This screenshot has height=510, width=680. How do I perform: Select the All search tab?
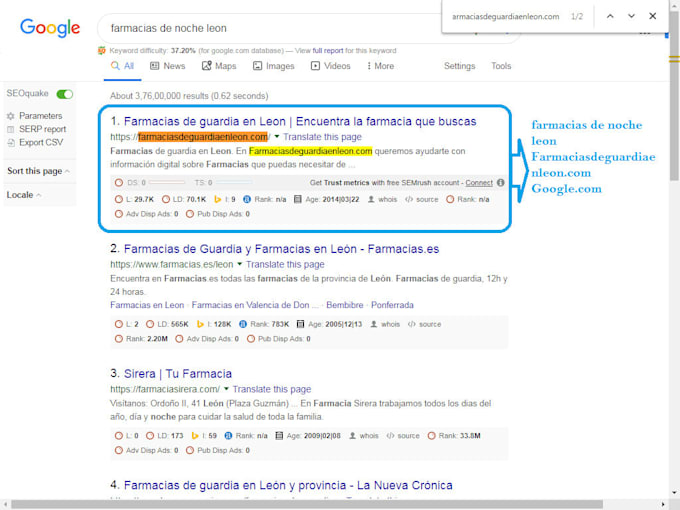coord(122,66)
